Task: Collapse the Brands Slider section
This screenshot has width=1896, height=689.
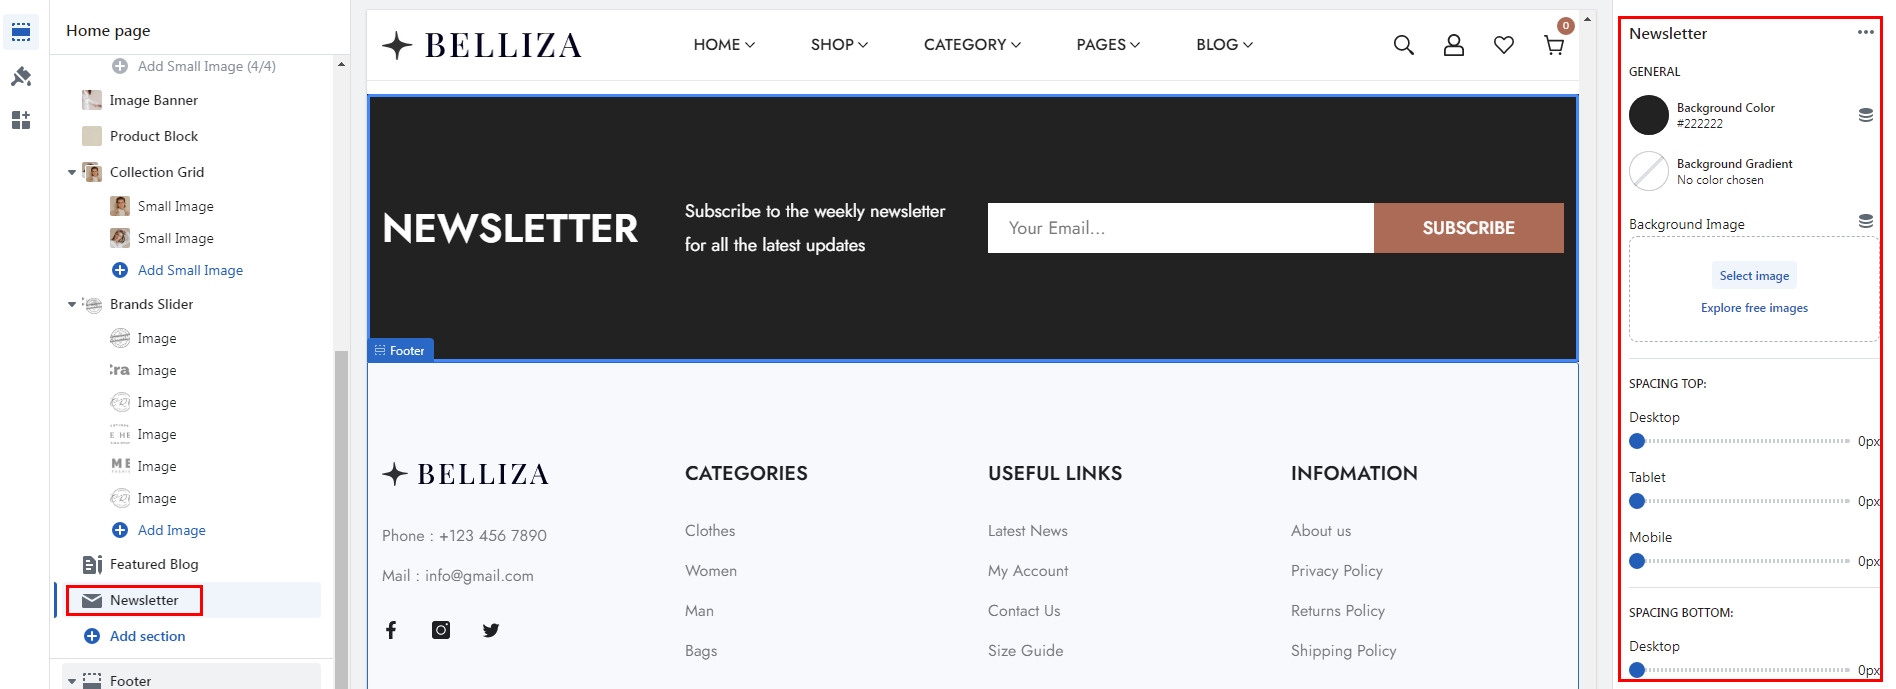Action: click(72, 305)
